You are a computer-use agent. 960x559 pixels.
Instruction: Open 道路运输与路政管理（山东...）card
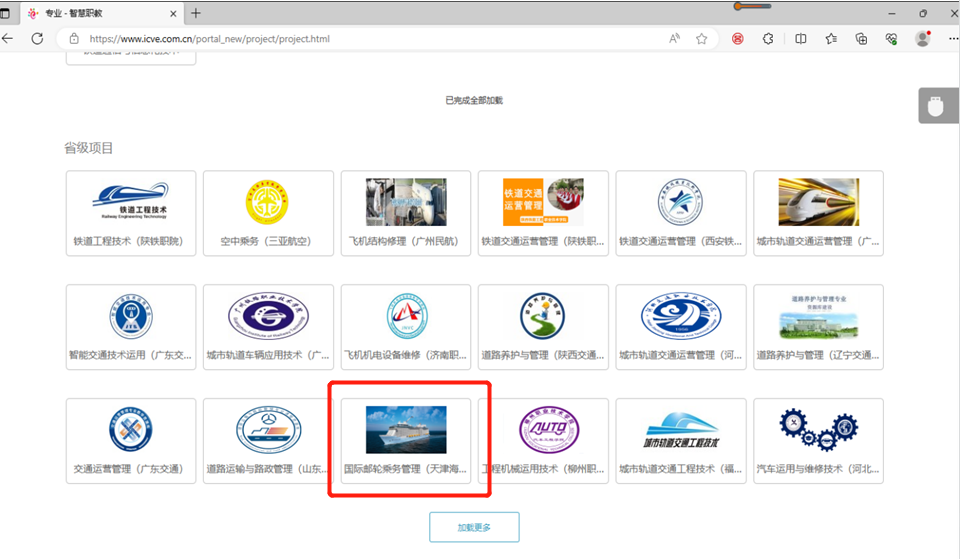tap(268, 441)
